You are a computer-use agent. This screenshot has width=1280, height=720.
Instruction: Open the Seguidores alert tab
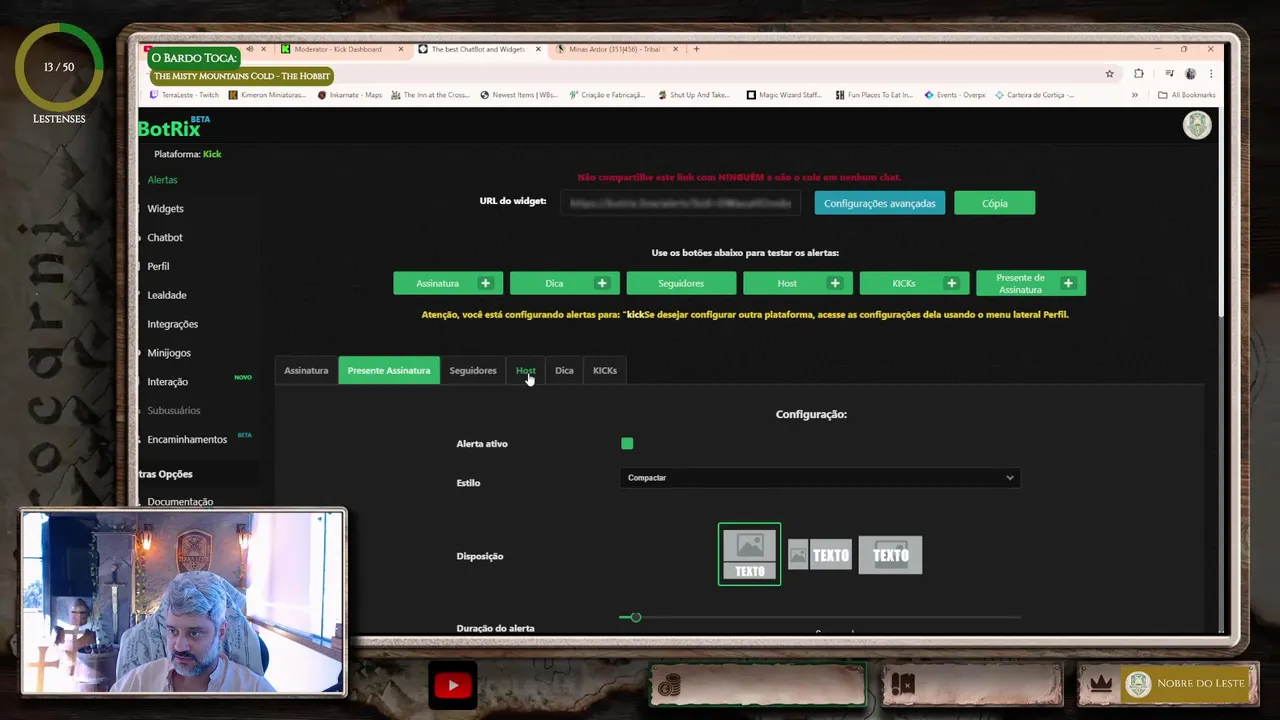pos(473,370)
